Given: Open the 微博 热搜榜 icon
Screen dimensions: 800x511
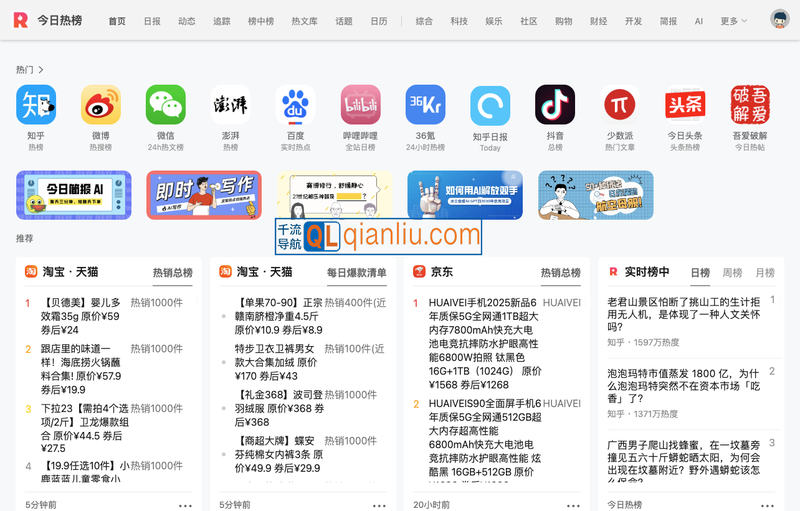Looking at the screenshot, I should pos(101,105).
